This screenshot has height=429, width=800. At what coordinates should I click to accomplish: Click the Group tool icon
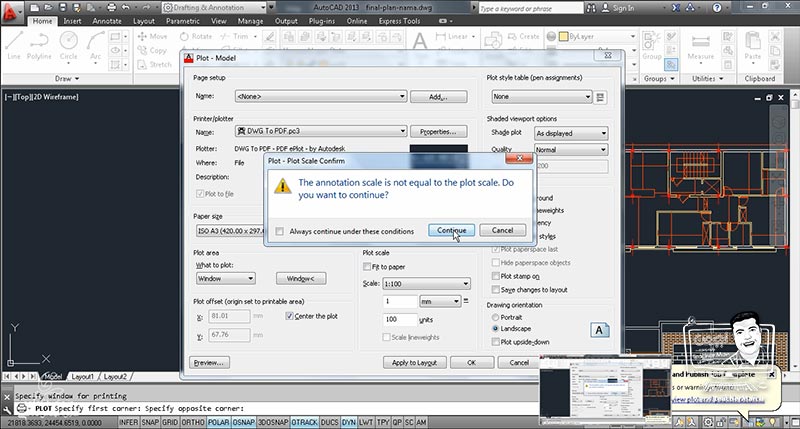coord(652,46)
